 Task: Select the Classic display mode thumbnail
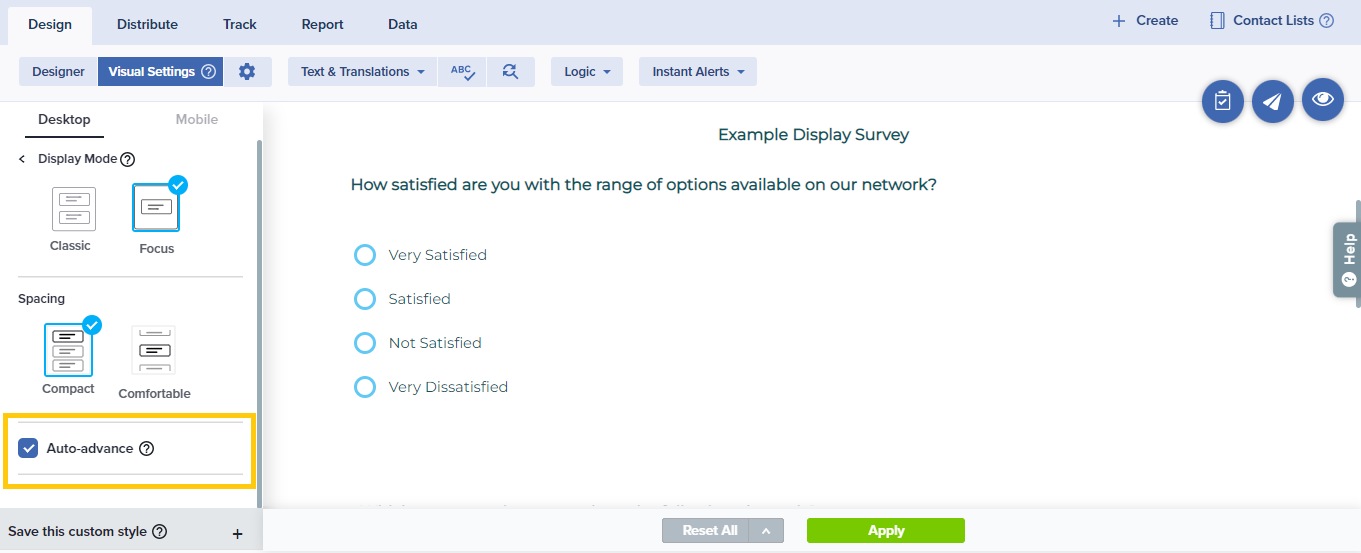point(74,209)
